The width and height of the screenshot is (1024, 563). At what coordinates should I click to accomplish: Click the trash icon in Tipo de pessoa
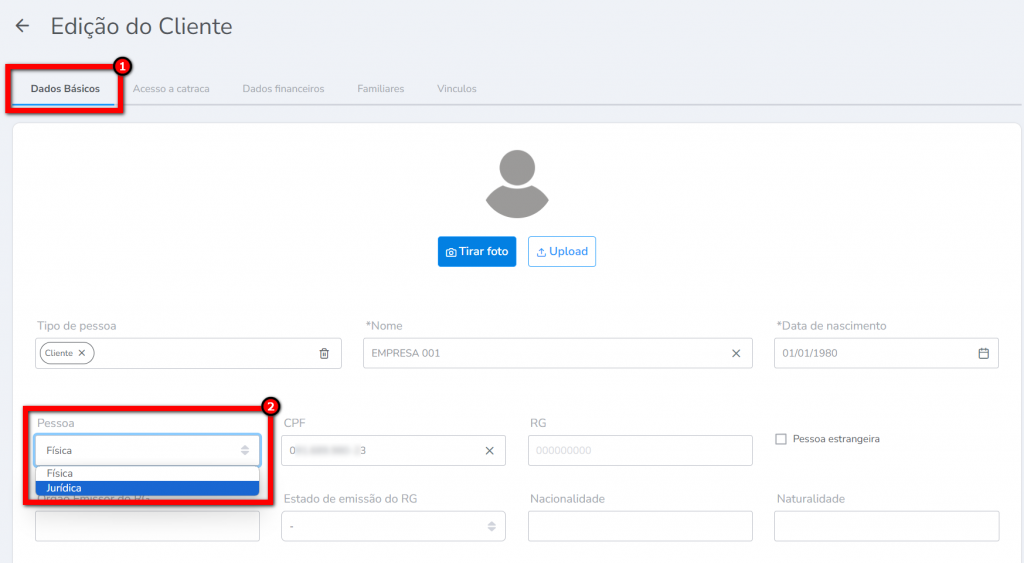324,353
